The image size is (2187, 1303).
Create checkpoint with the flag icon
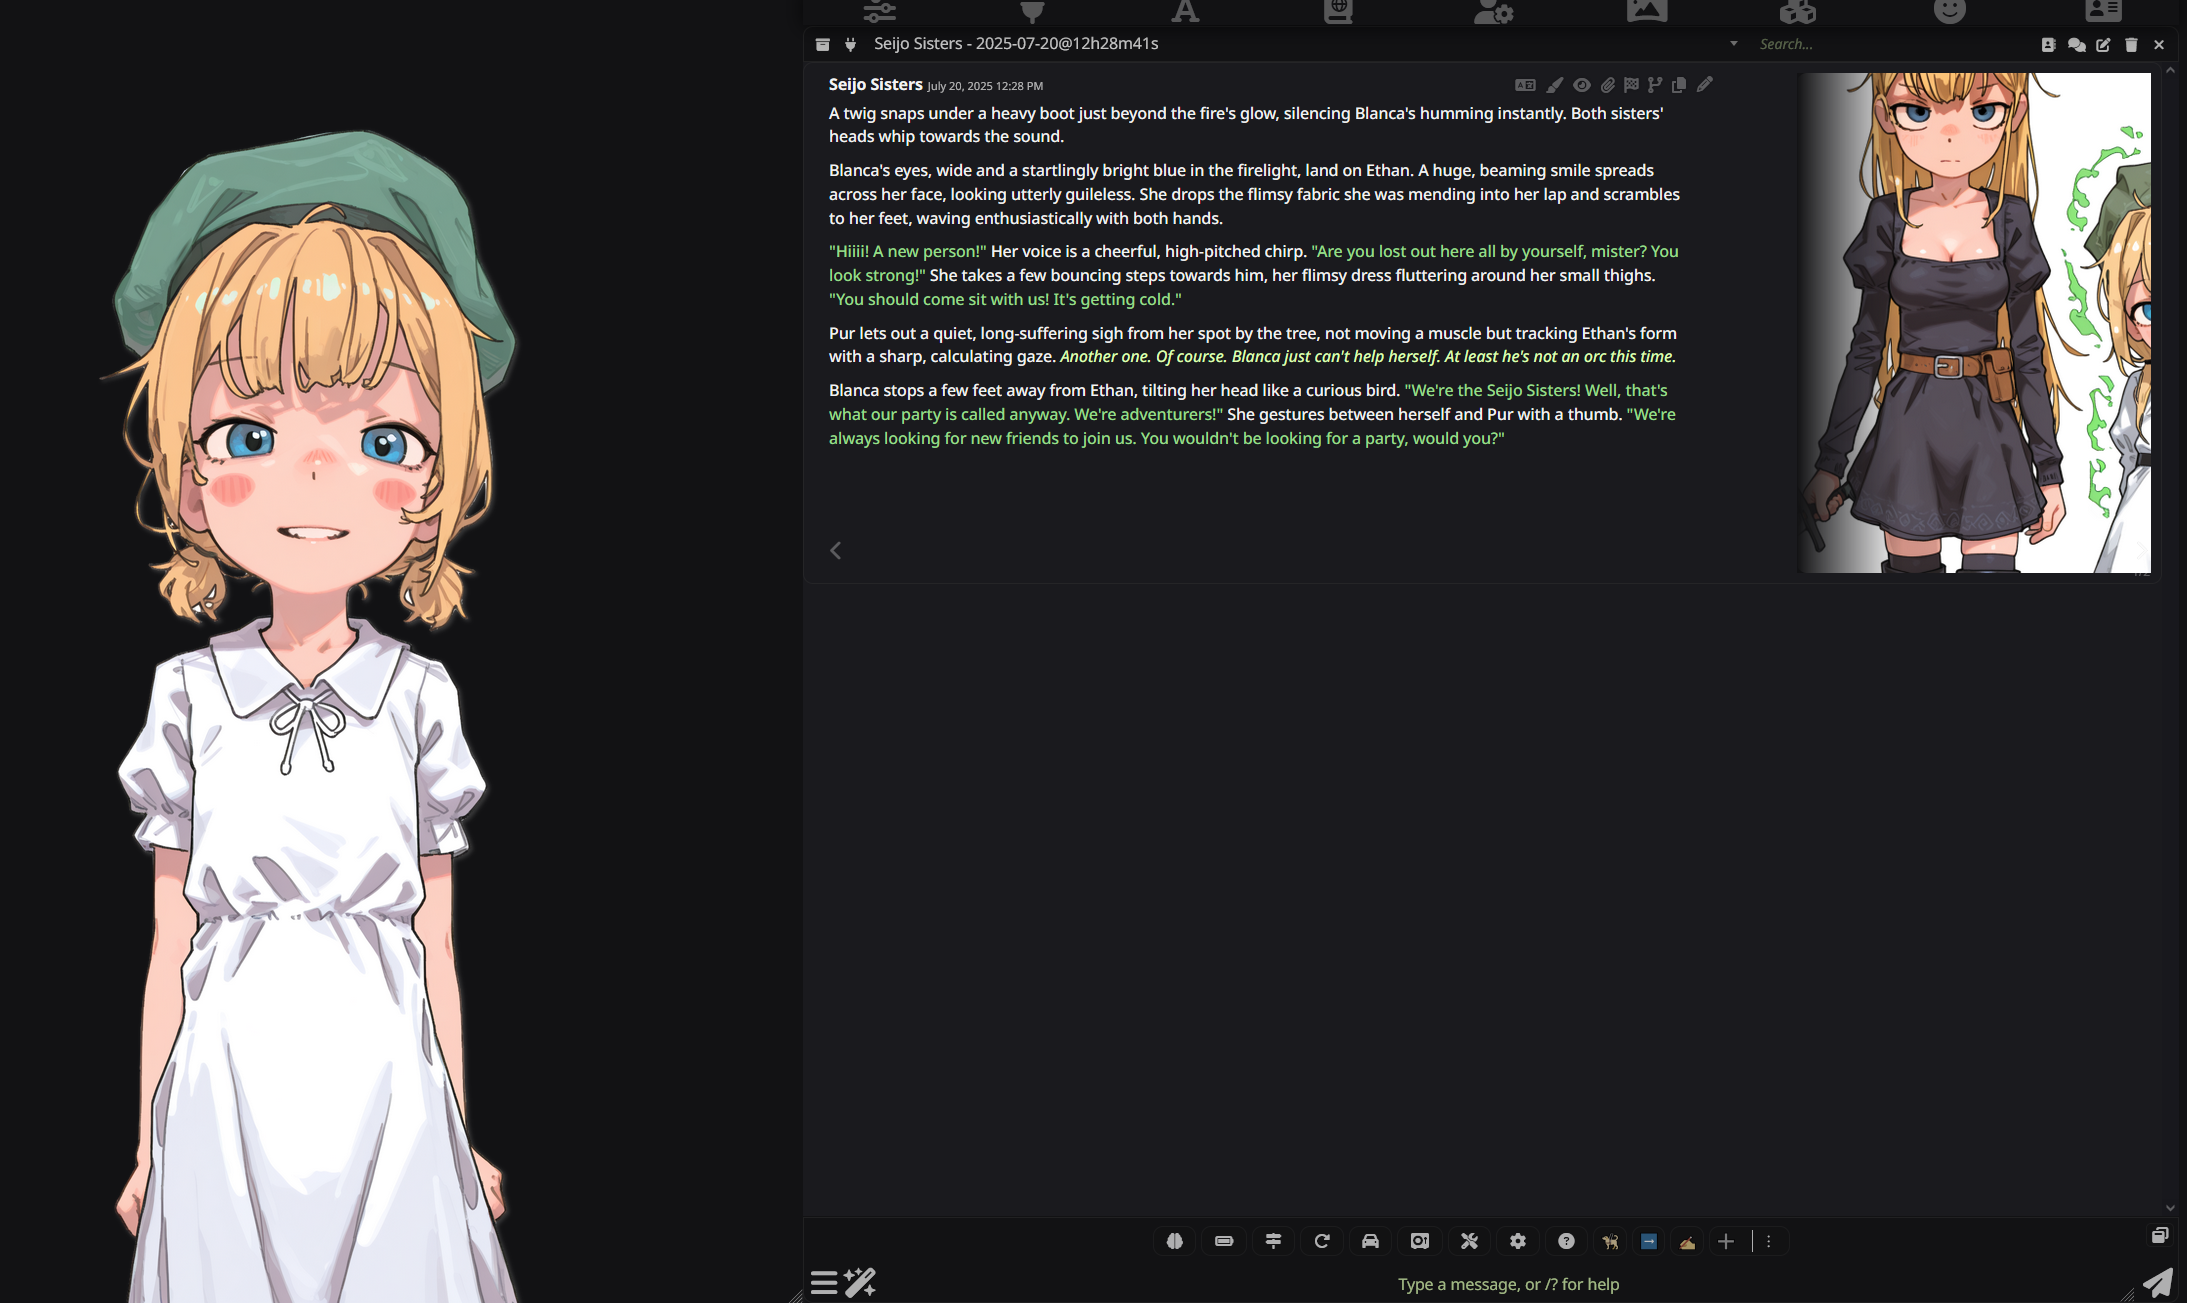pos(1631,85)
